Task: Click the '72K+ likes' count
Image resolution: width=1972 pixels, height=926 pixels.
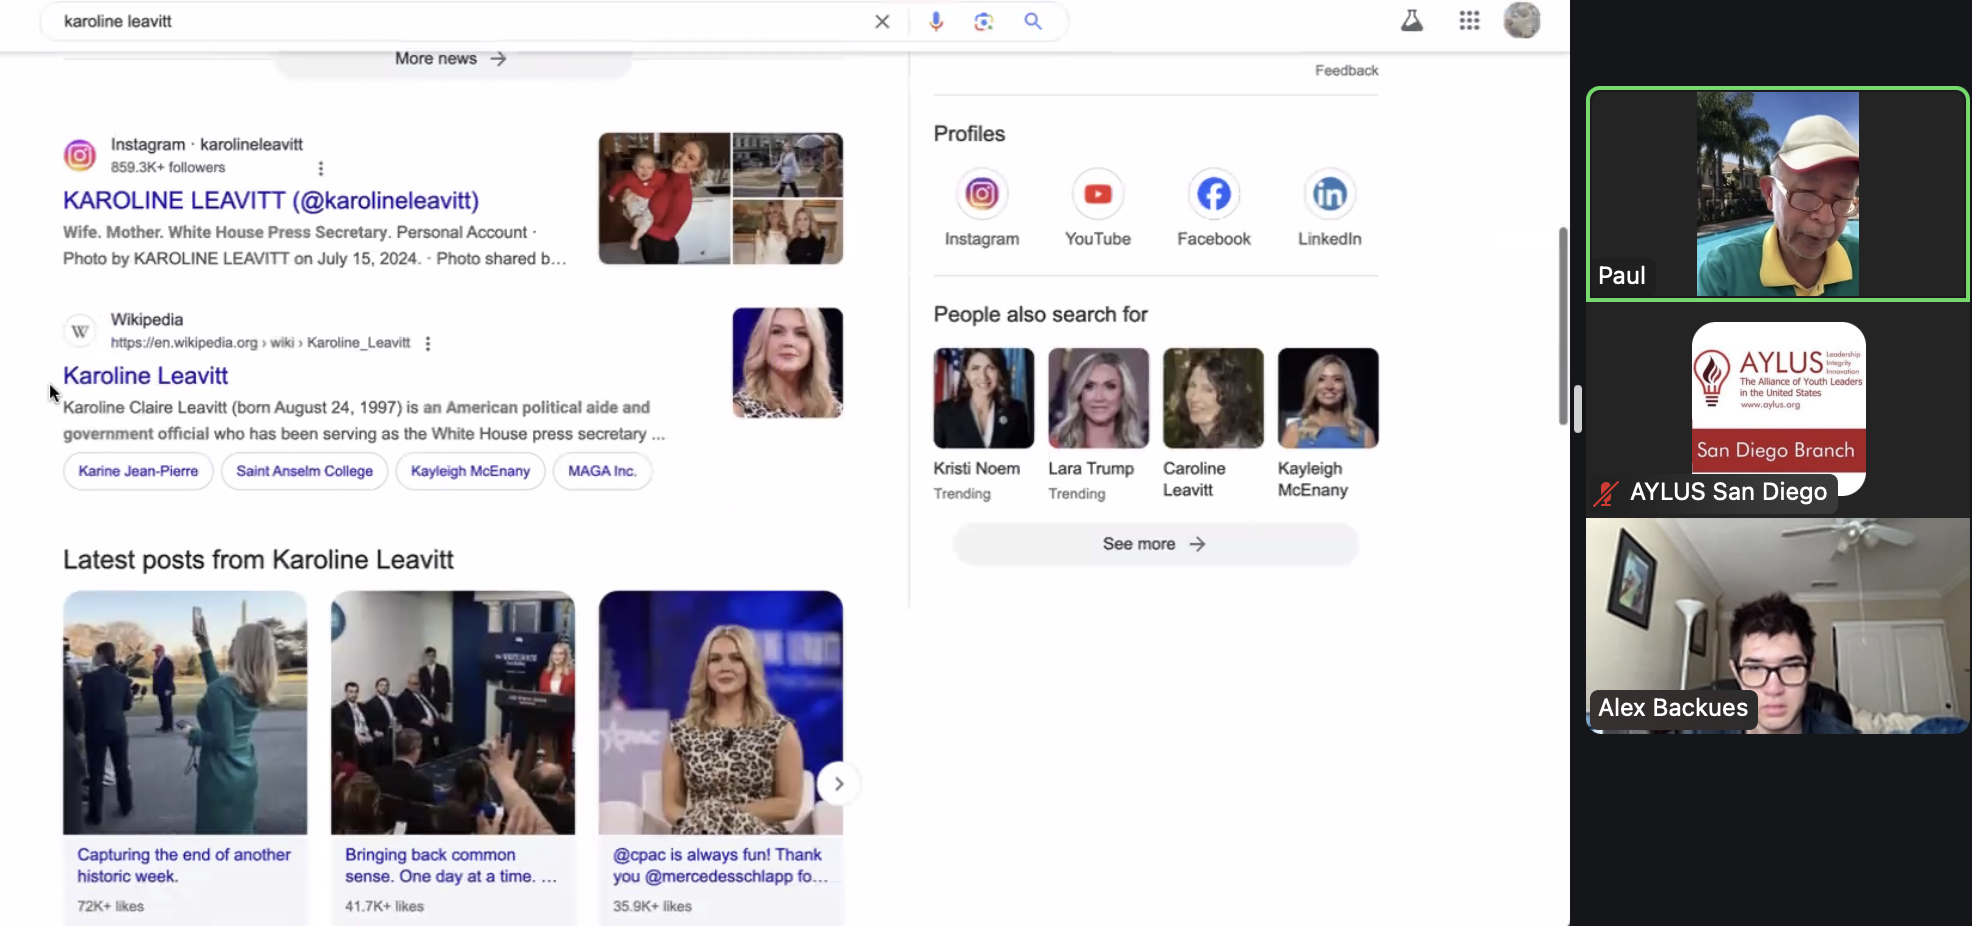Action: [111, 906]
